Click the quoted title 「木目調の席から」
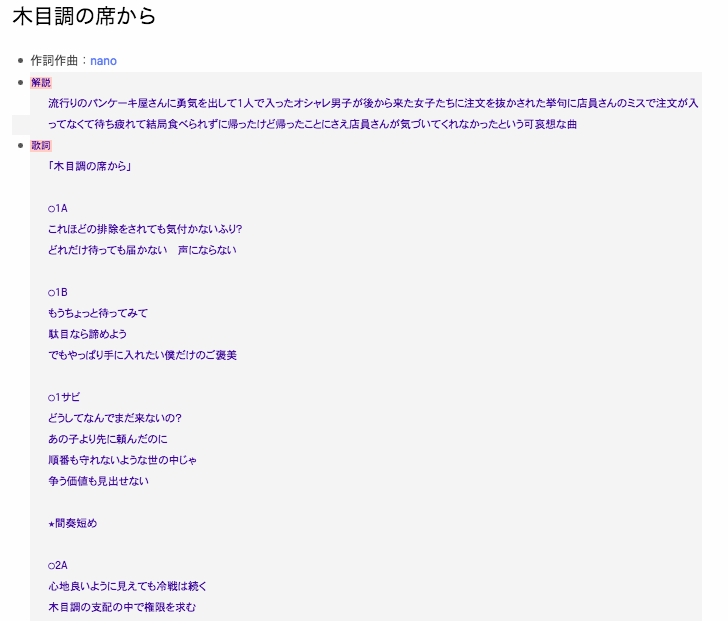728x621 pixels. point(90,166)
